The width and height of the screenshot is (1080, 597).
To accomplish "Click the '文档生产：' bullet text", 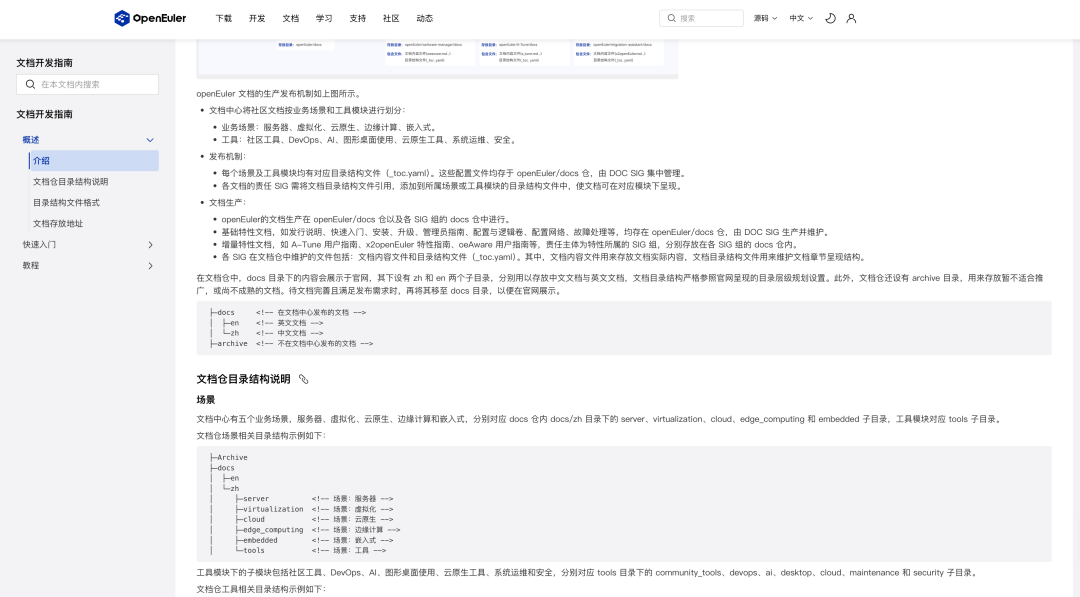I will [x=227, y=202].
